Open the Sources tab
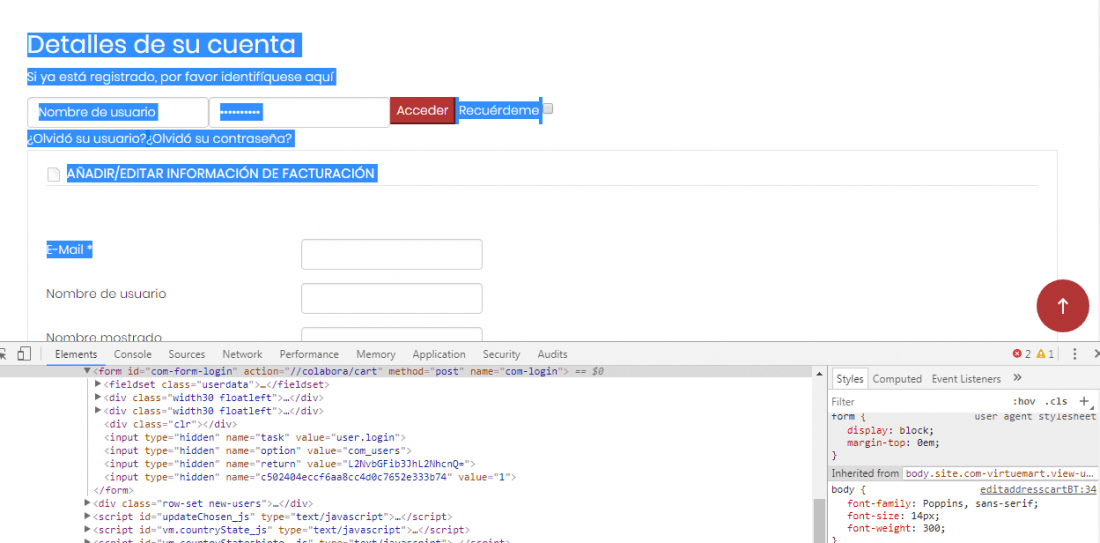 coord(187,354)
